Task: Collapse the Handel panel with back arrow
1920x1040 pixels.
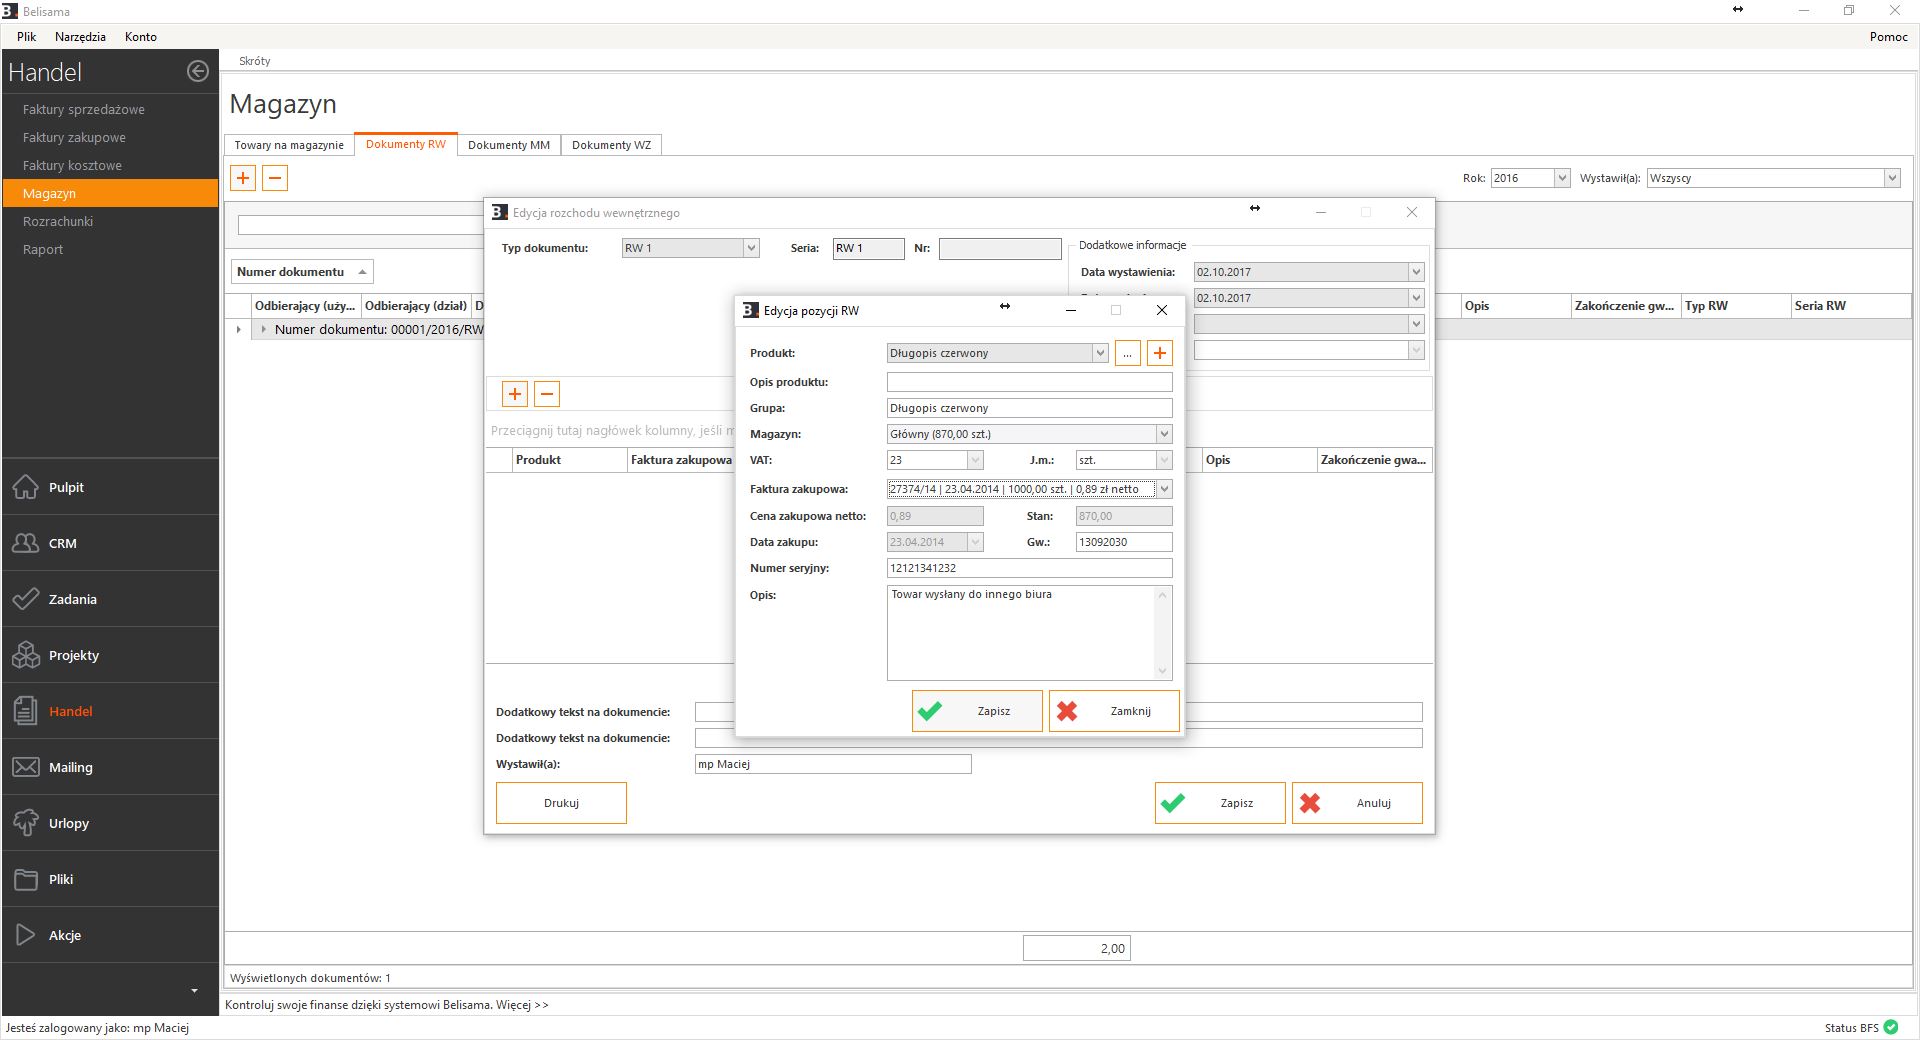Action: click(x=198, y=71)
